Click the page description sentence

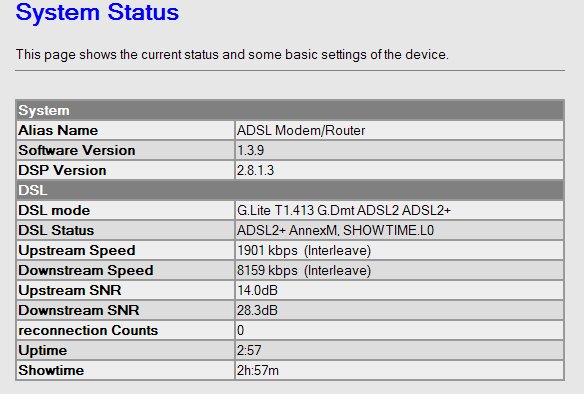[232, 55]
